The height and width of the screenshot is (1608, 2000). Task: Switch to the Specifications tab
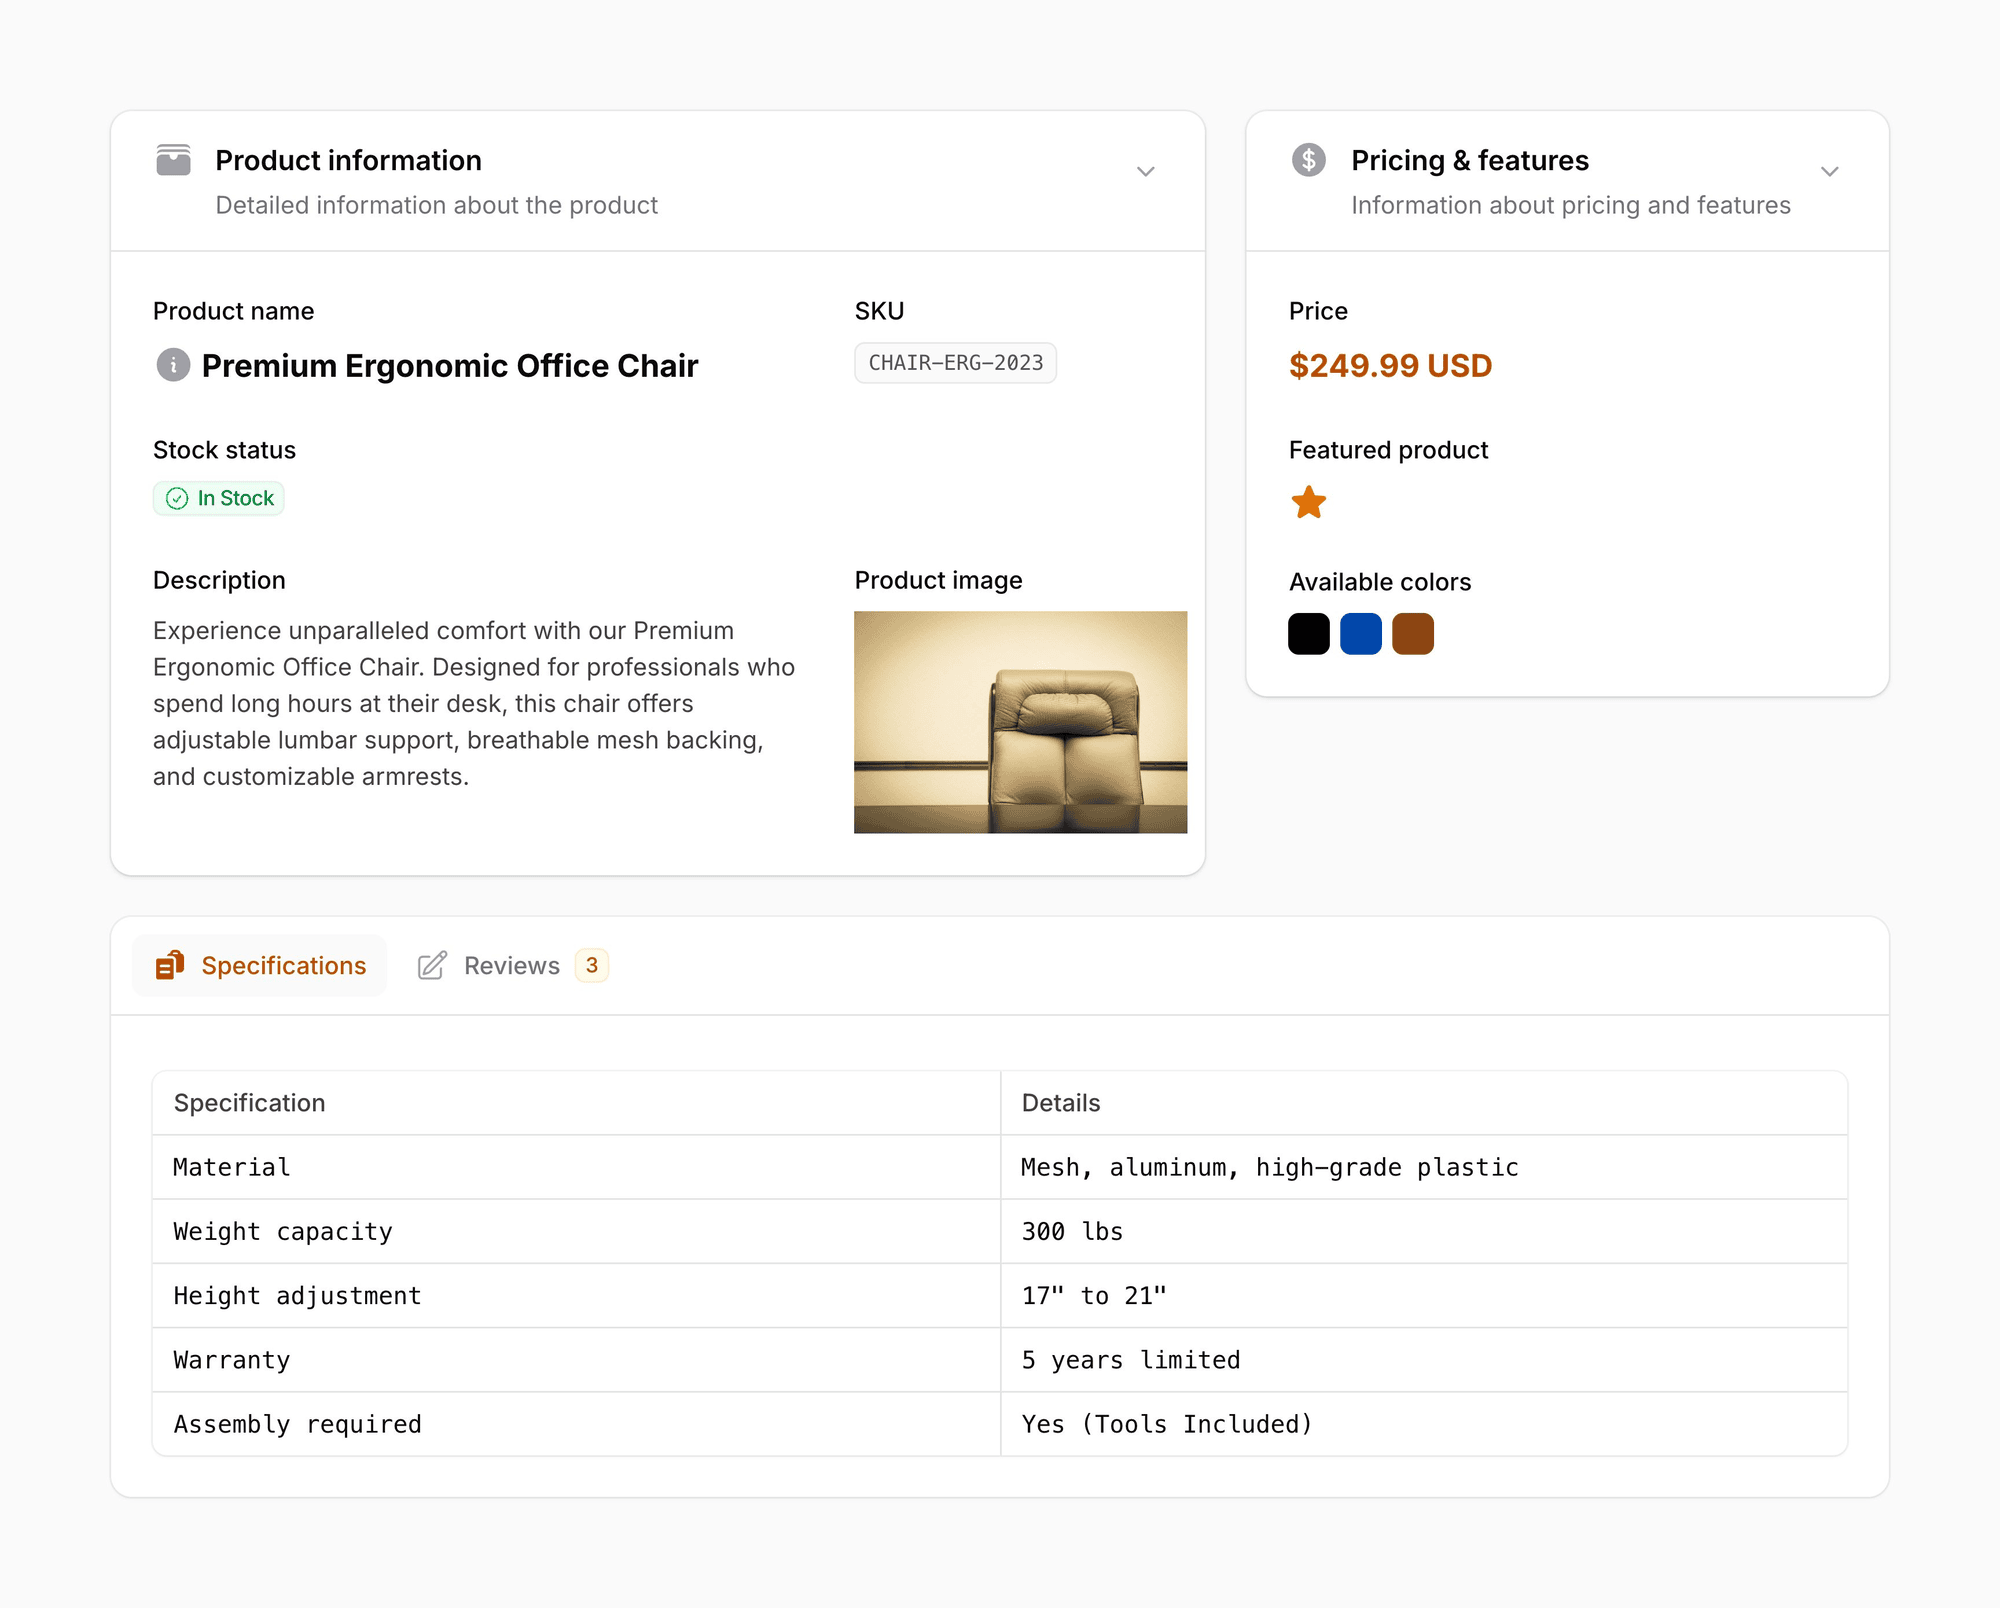click(260, 965)
